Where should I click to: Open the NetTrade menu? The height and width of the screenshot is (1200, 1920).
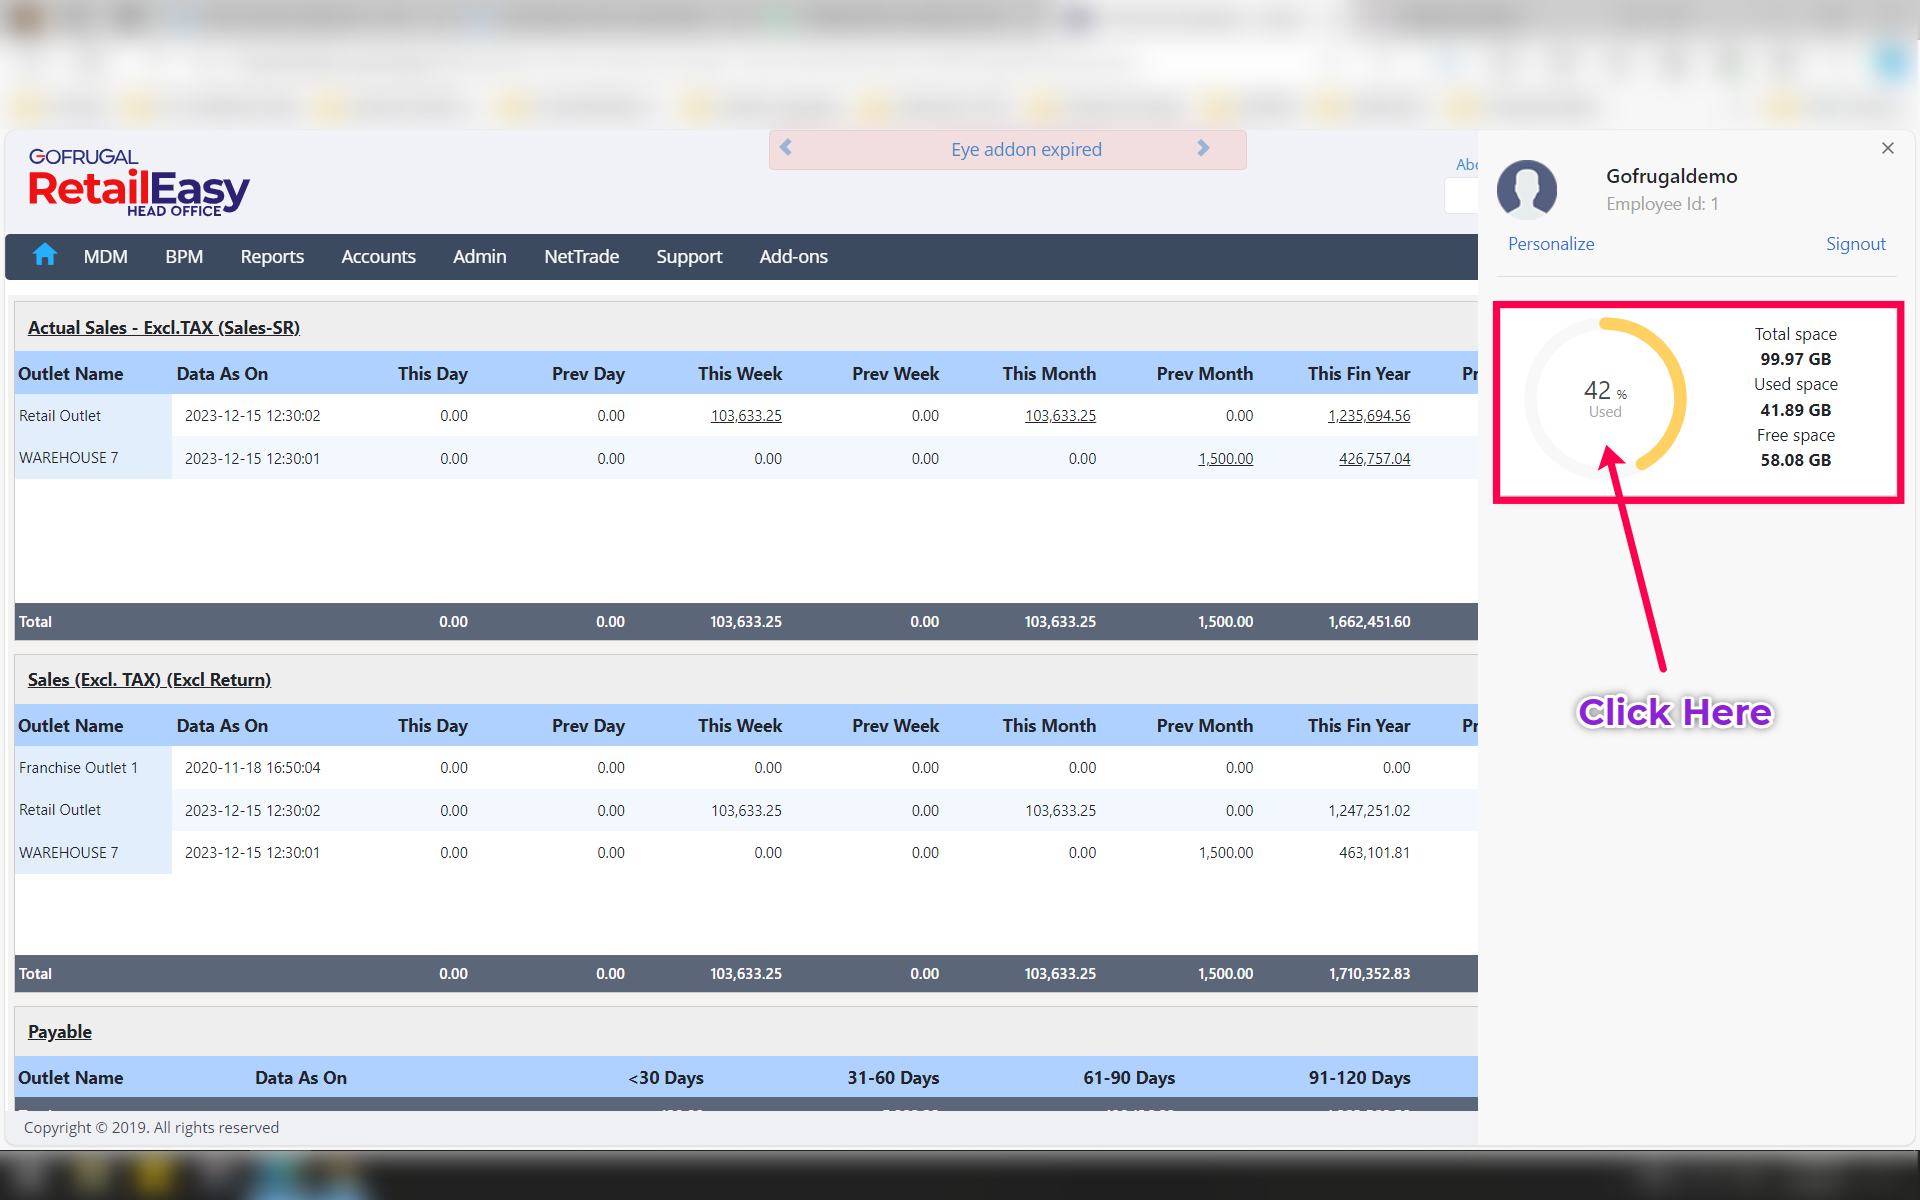pos(581,257)
